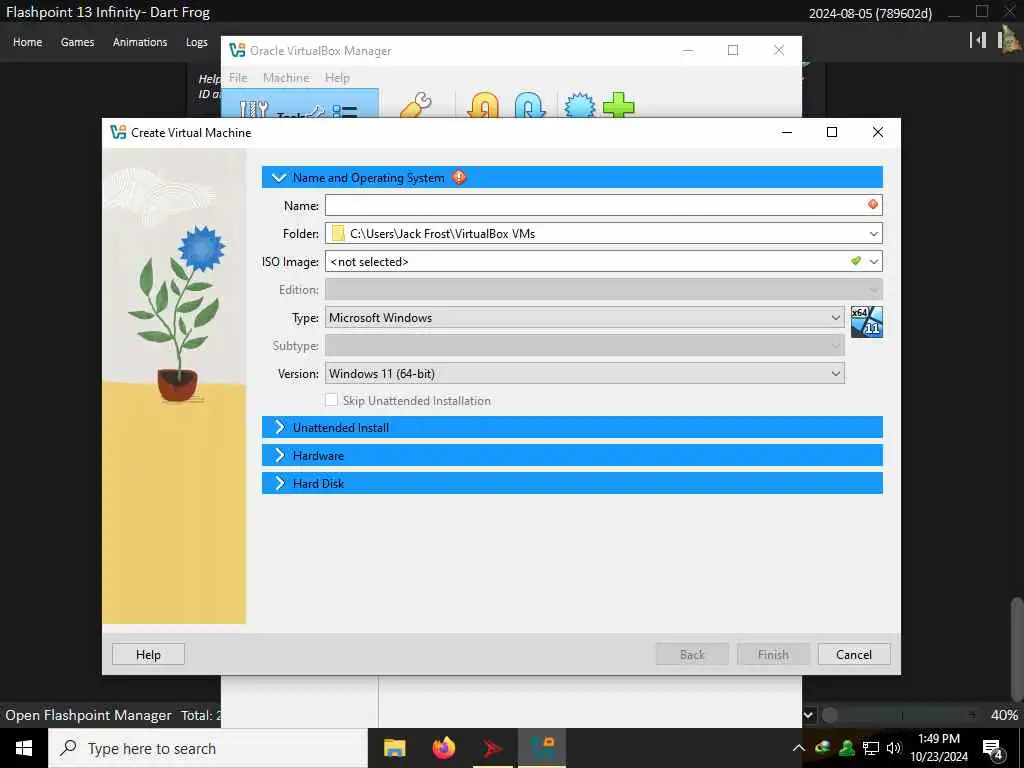Open the Flashpoint app in the taskbar
The image size is (1024, 768).
pyautogui.click(x=493, y=748)
